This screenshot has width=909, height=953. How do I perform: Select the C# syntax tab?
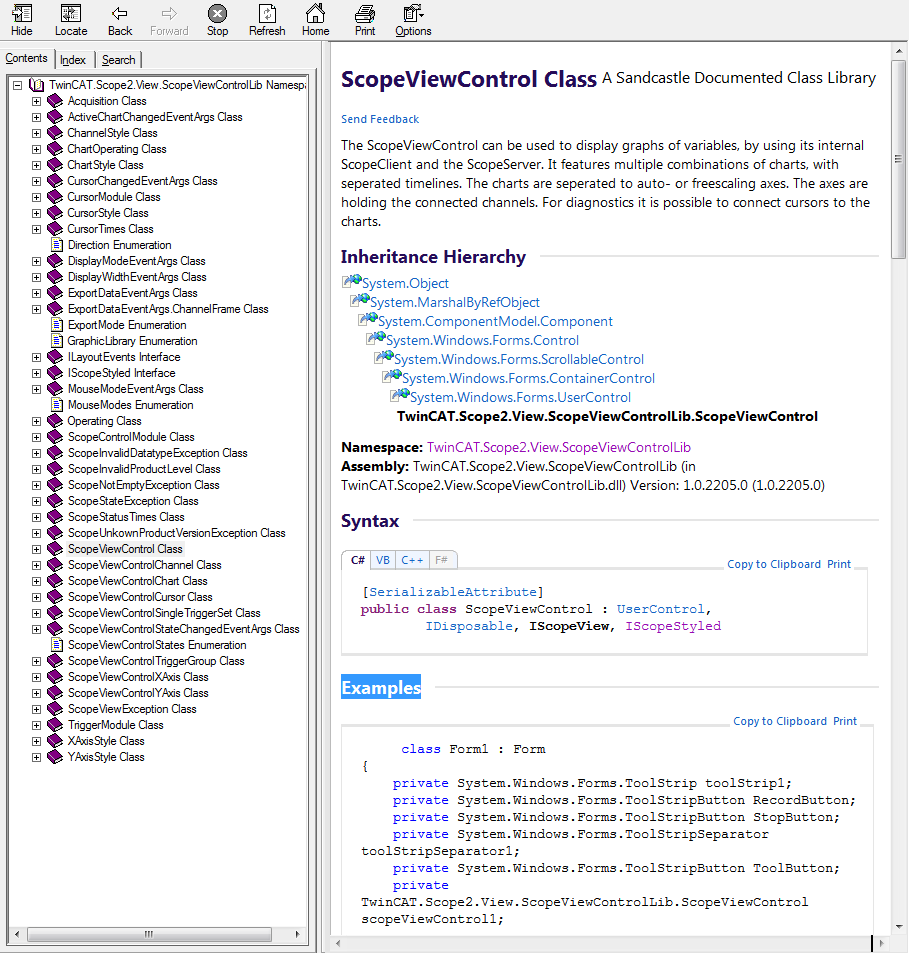(x=358, y=560)
